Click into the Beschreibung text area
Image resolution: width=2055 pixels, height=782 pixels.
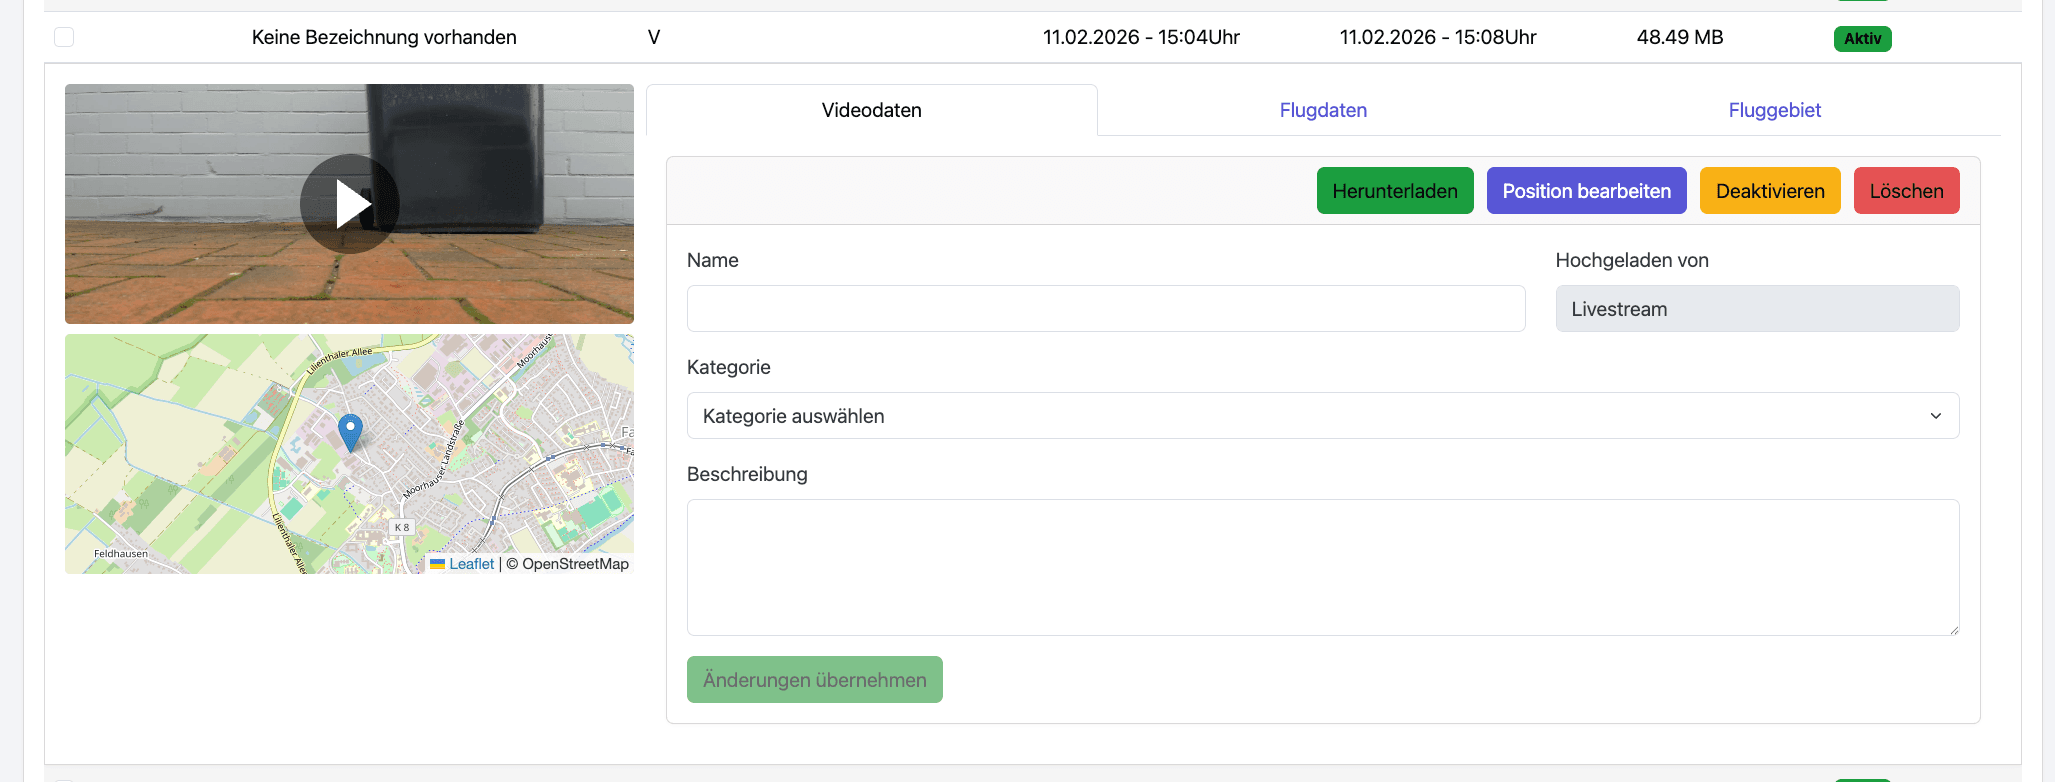click(1322, 567)
